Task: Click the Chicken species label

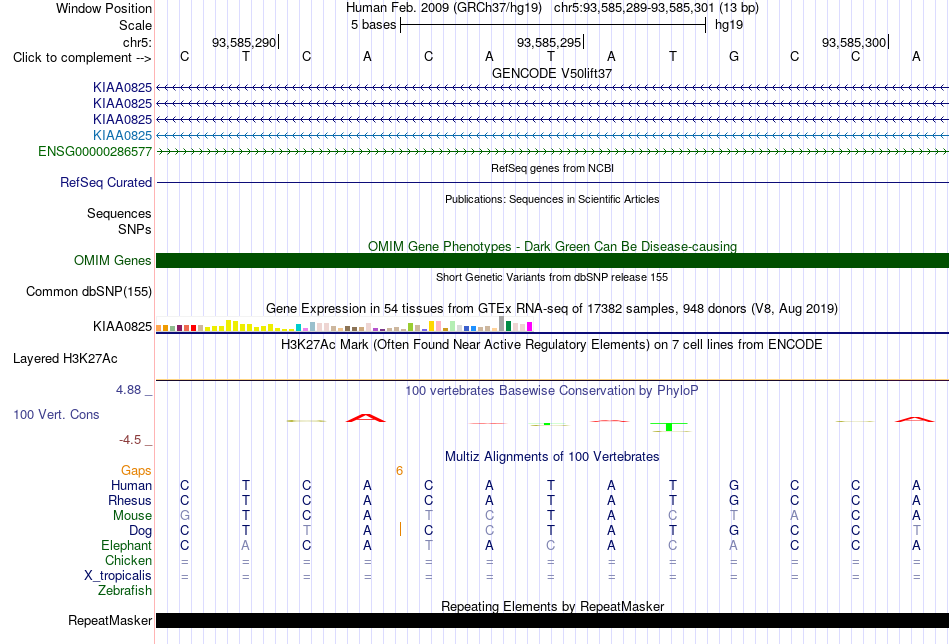Action: [128, 560]
